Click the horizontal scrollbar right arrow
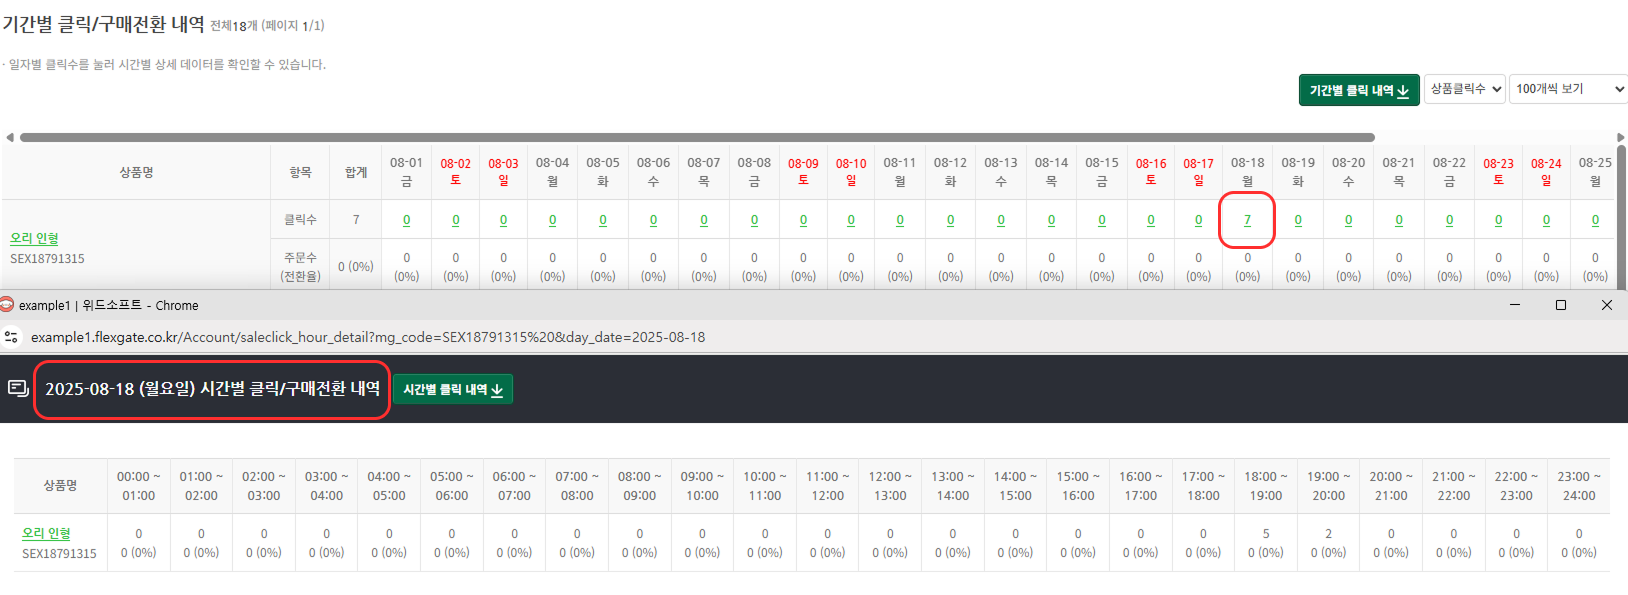 click(1621, 138)
